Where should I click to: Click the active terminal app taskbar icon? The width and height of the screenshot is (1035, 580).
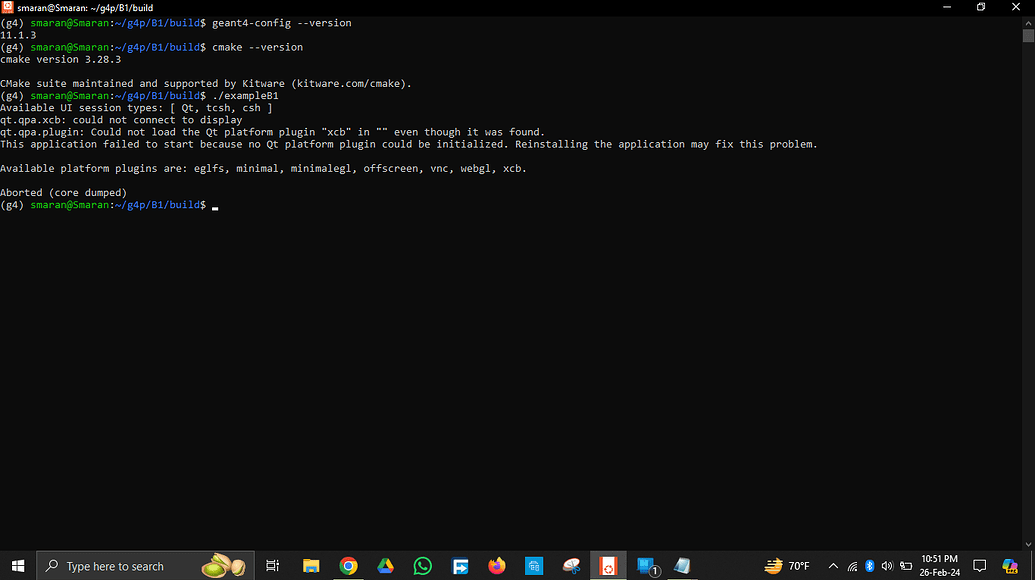tap(608, 565)
